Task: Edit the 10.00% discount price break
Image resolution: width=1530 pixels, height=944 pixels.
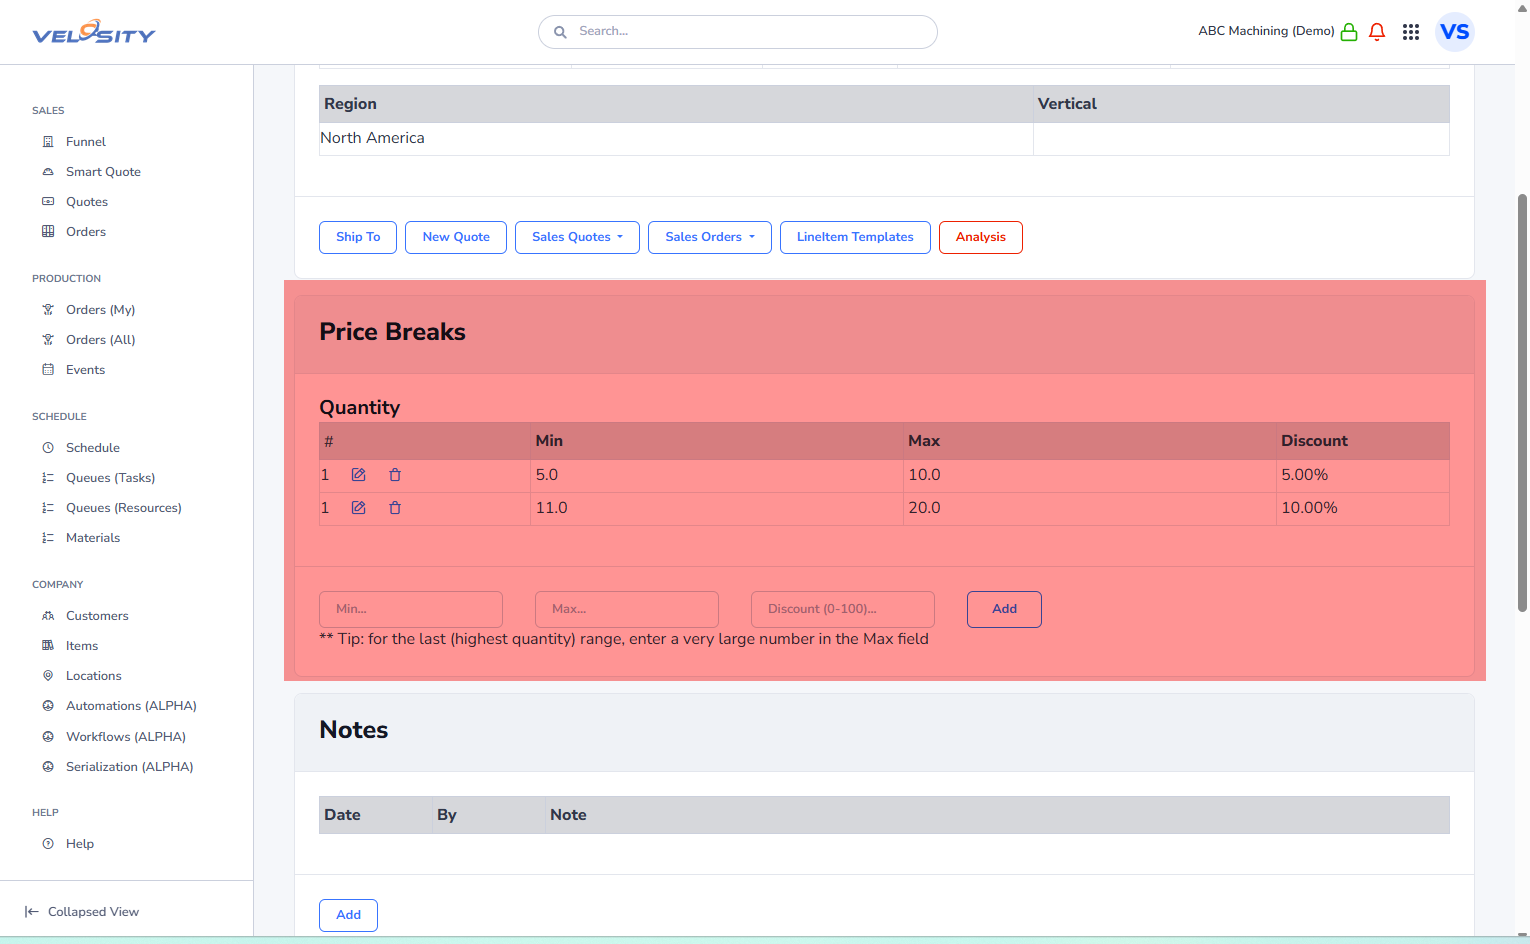Action: [358, 508]
